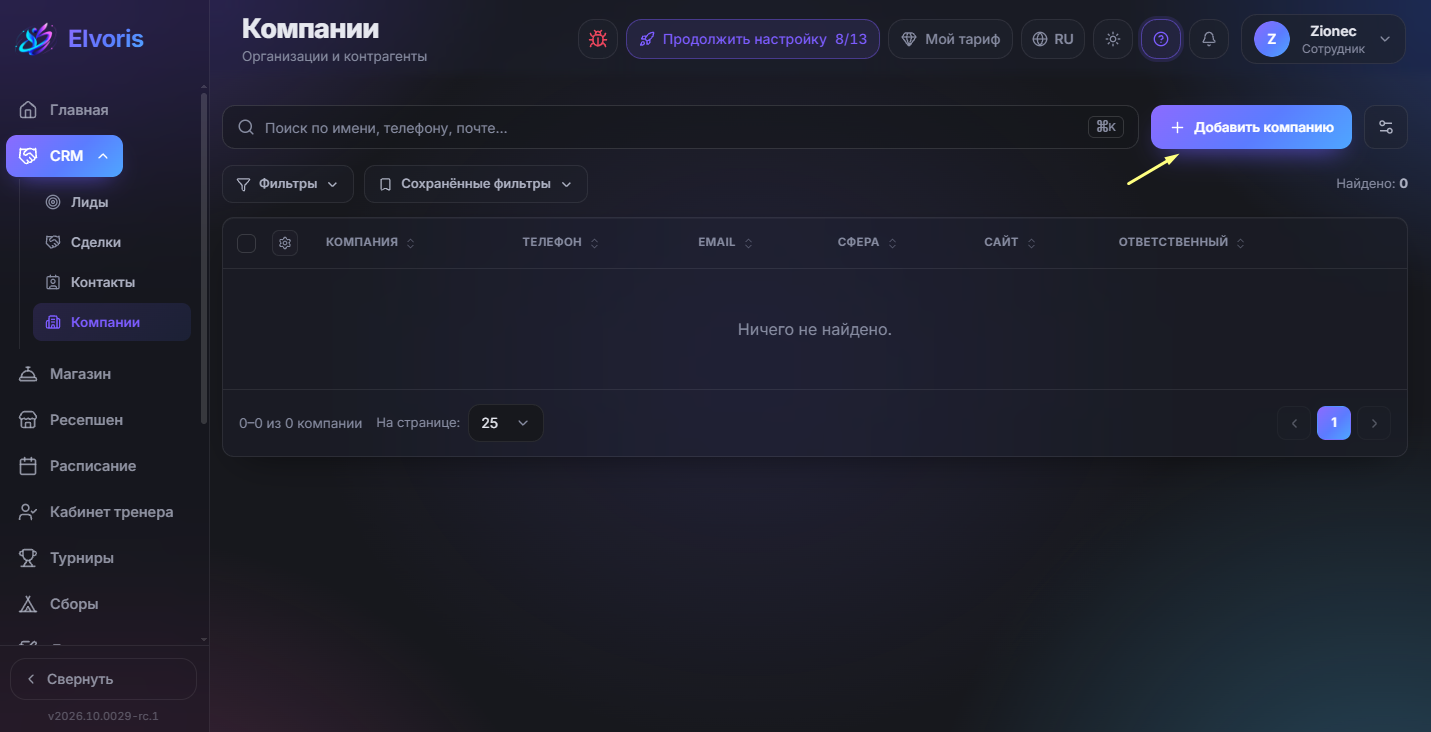Image resolution: width=1431 pixels, height=732 pixels.
Task: Open the help question mark icon
Action: tap(1161, 39)
